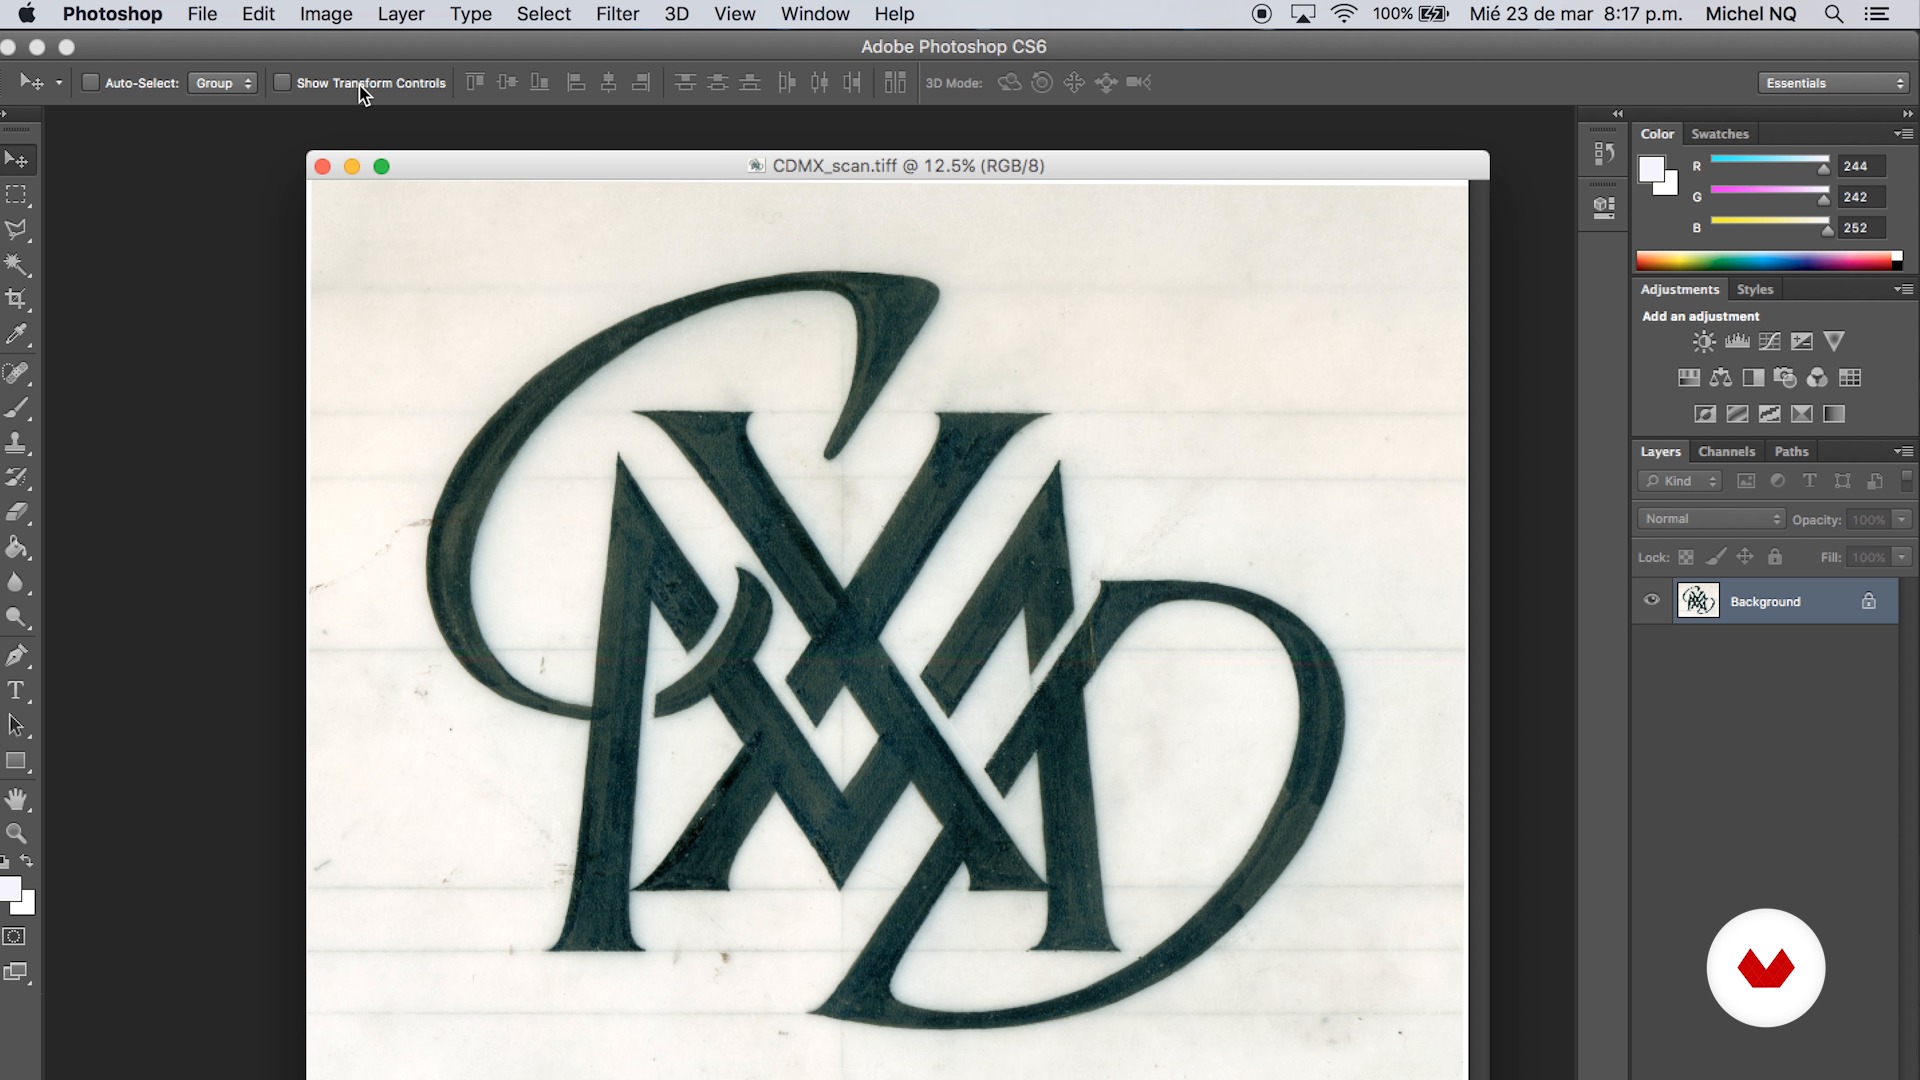
Task: Open the Color panel options menu
Action: (1903, 134)
